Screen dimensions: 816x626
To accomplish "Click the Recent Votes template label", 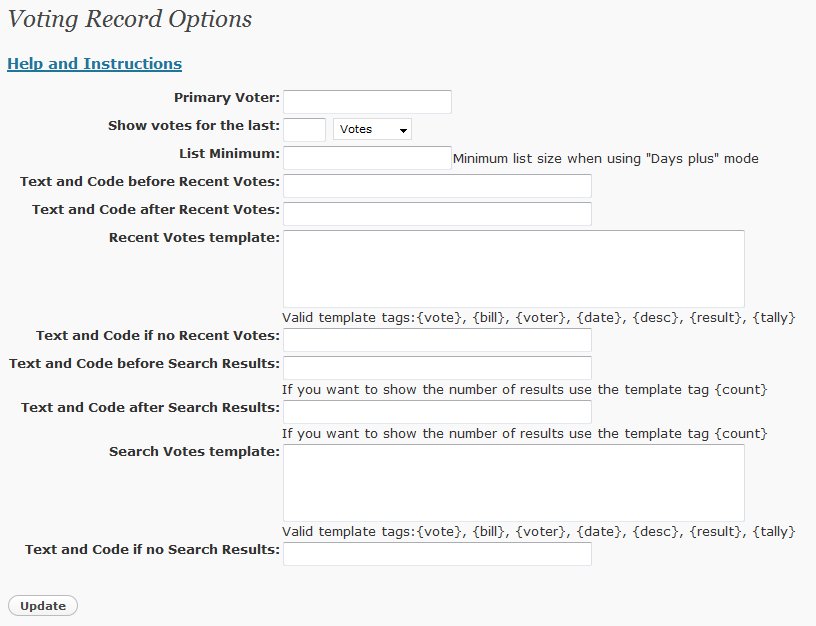I will tap(194, 237).
